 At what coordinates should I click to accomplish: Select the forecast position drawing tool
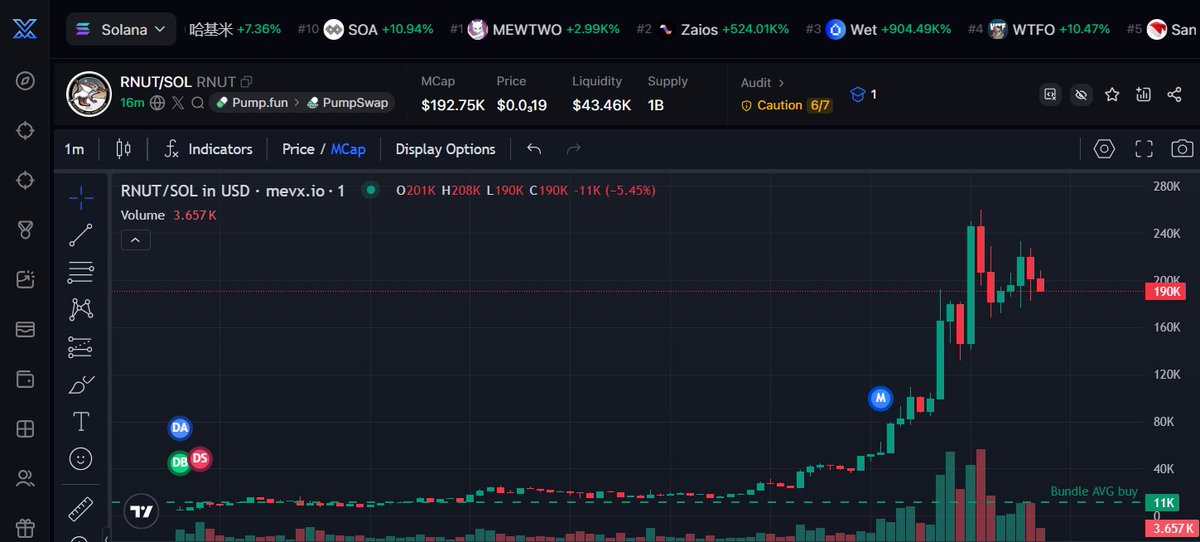point(81,347)
